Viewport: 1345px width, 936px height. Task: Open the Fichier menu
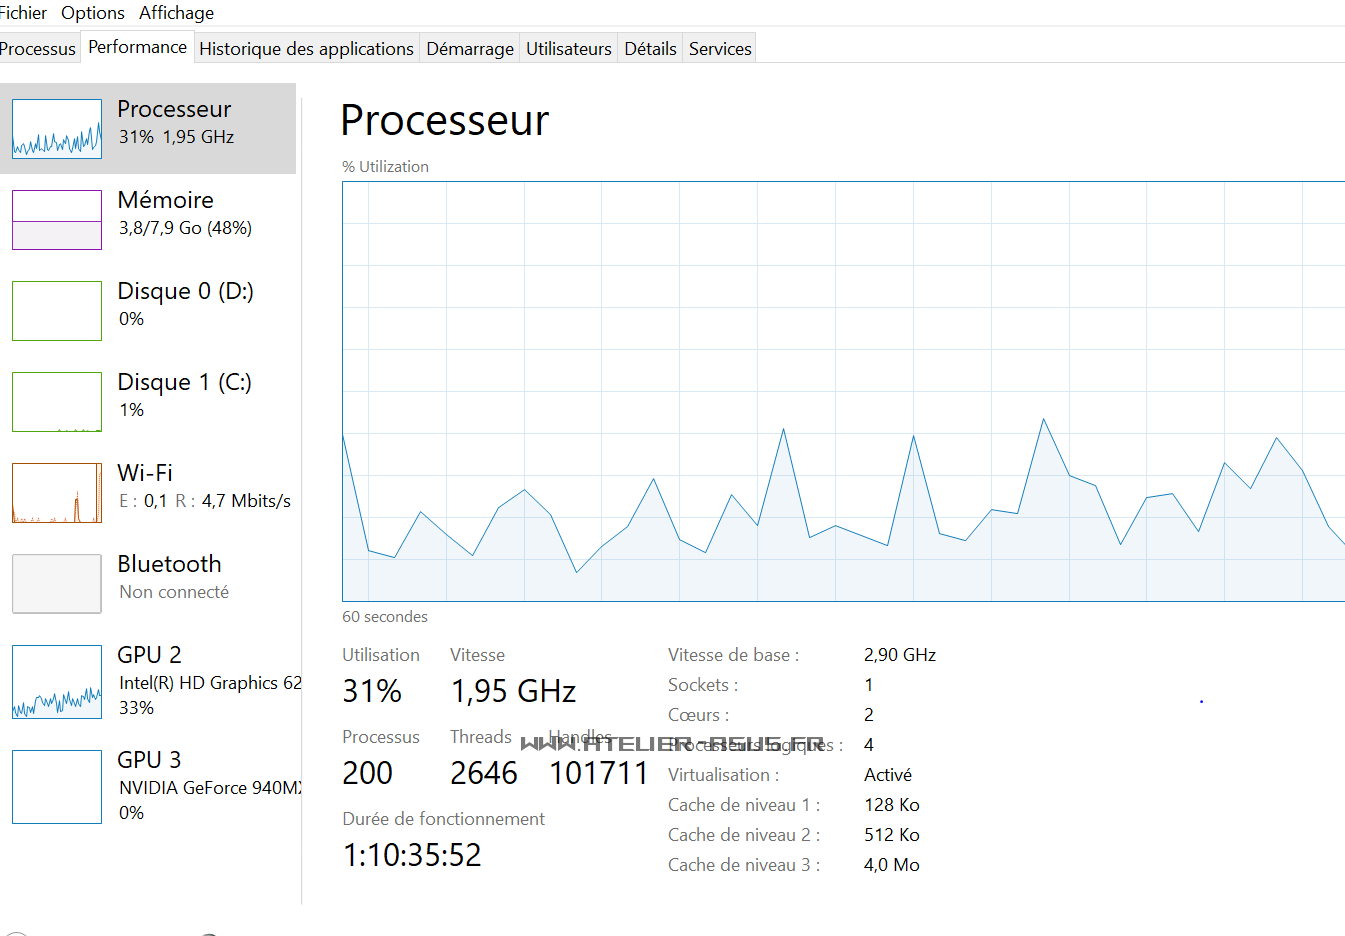(x=23, y=13)
